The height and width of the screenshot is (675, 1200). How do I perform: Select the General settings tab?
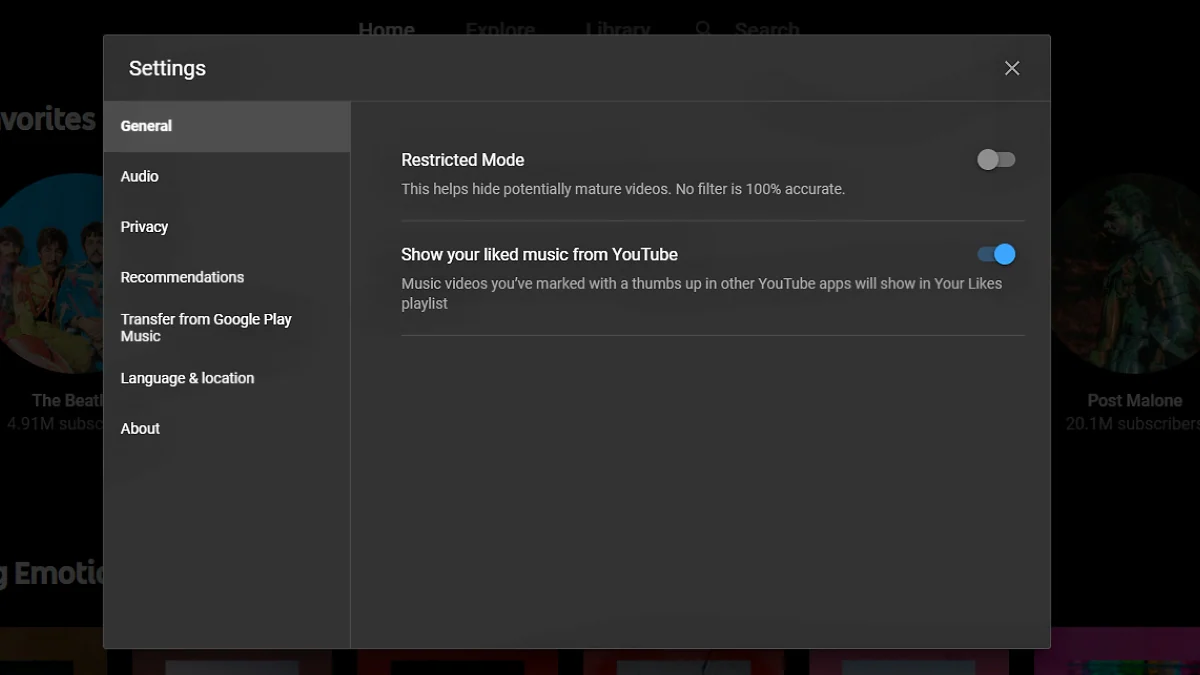[x=227, y=126]
